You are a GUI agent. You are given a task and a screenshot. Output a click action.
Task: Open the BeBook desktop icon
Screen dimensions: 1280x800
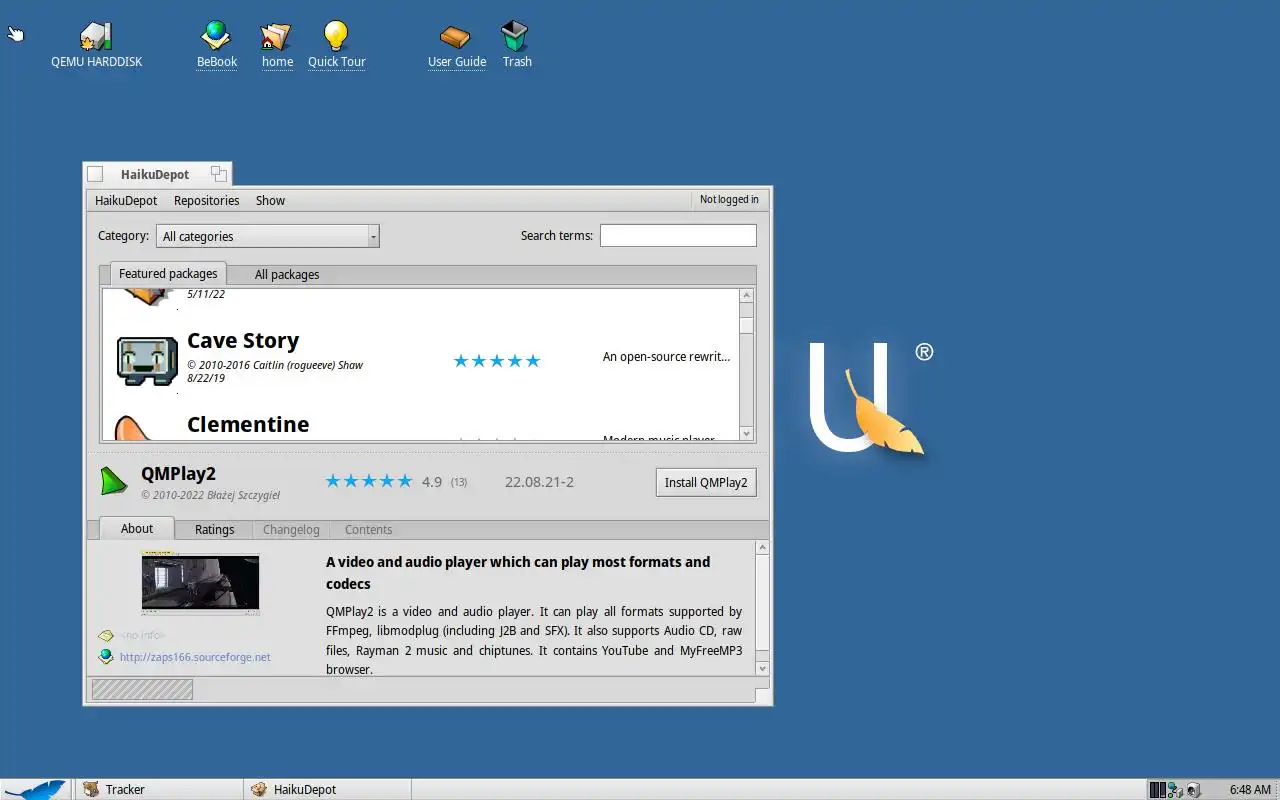click(x=216, y=36)
